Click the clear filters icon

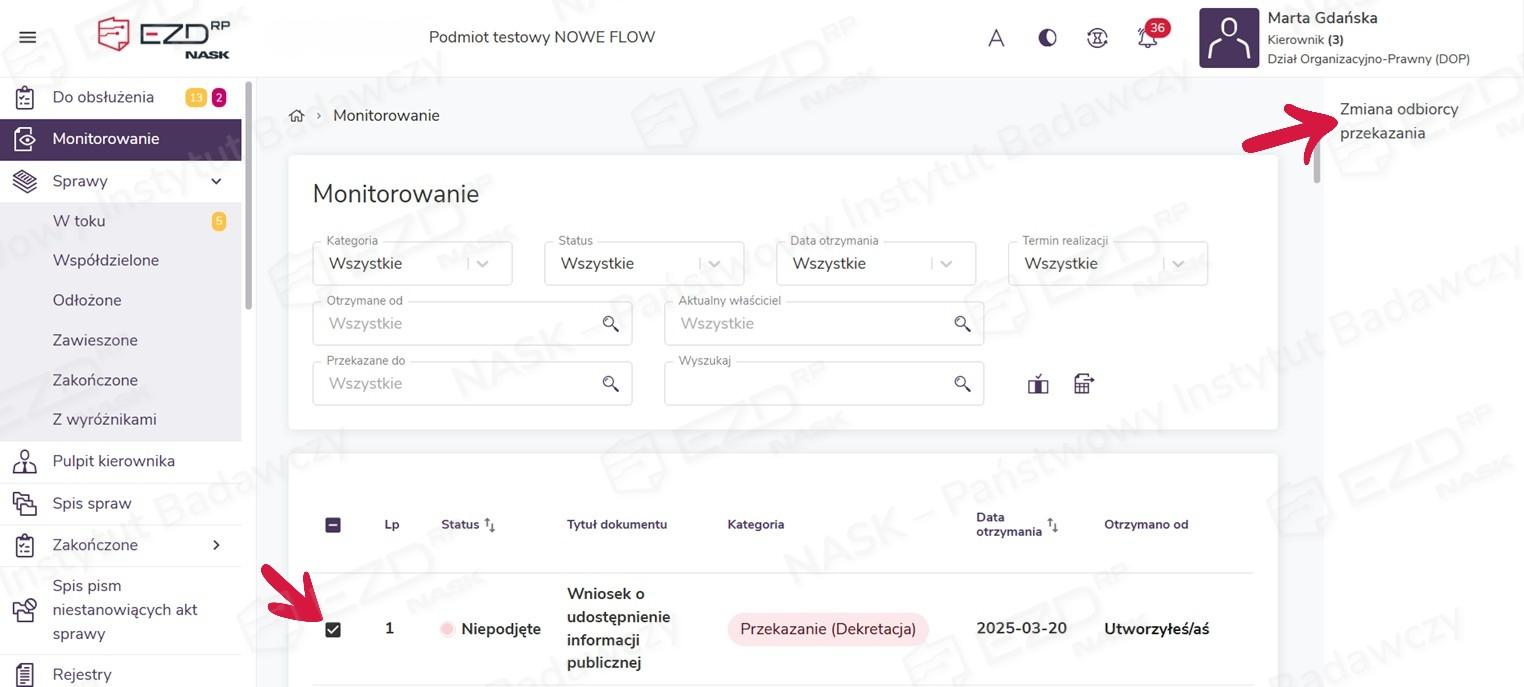coord(1038,384)
